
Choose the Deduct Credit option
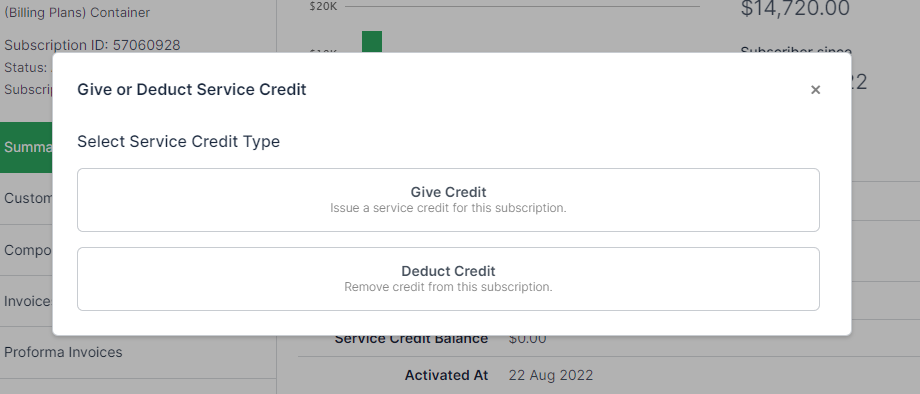pos(448,279)
